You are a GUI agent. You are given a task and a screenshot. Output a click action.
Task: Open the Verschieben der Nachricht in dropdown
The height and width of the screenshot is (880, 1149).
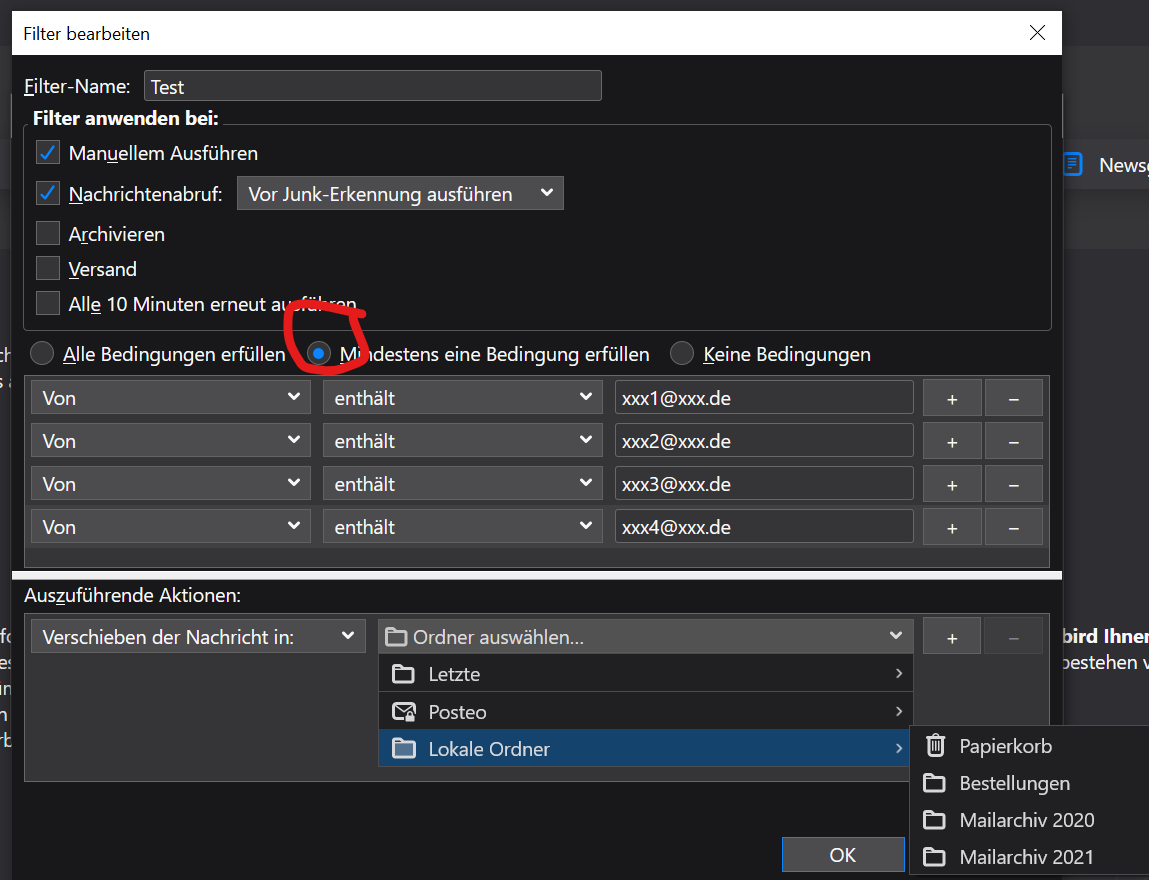point(196,637)
